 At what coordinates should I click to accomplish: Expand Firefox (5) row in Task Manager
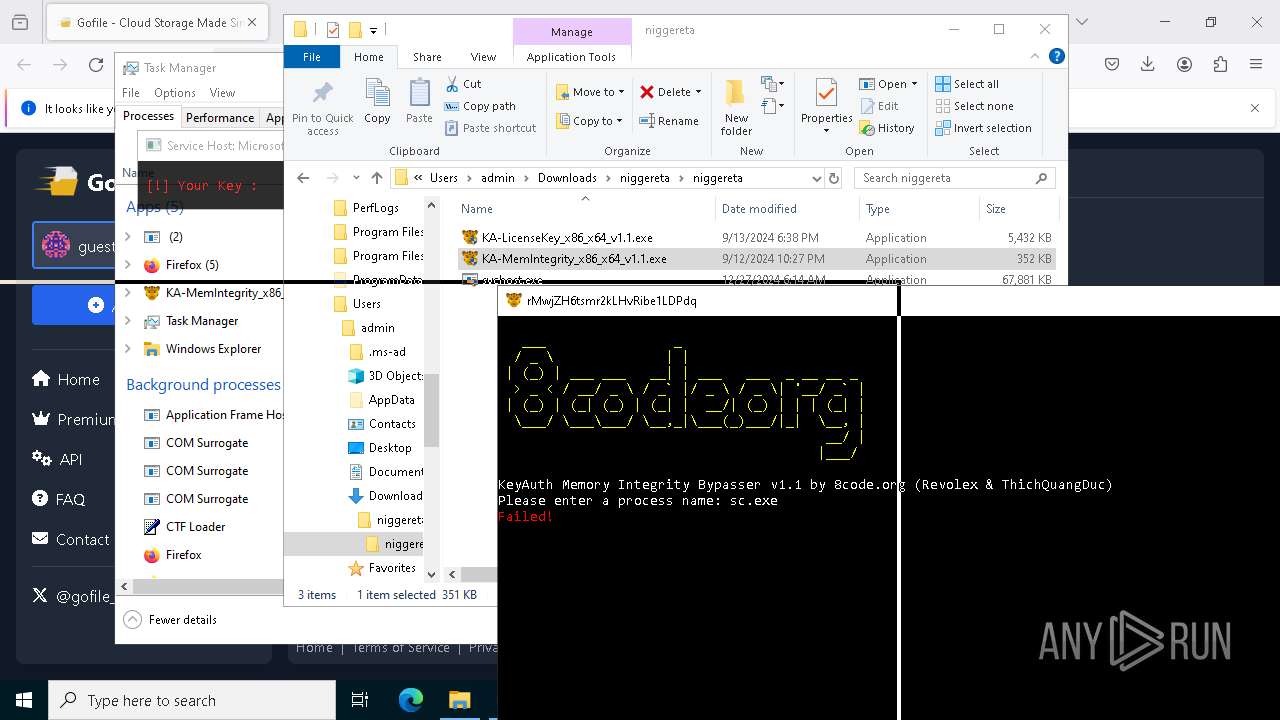pyautogui.click(x=128, y=265)
